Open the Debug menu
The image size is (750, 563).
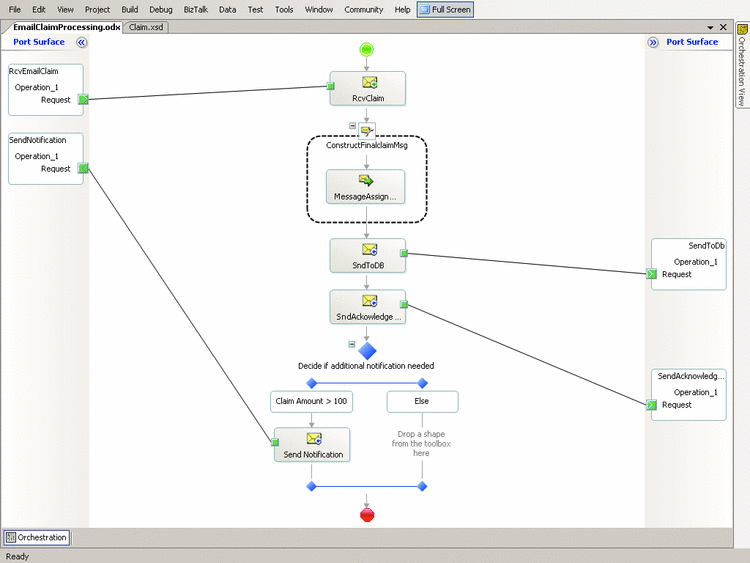point(161,10)
